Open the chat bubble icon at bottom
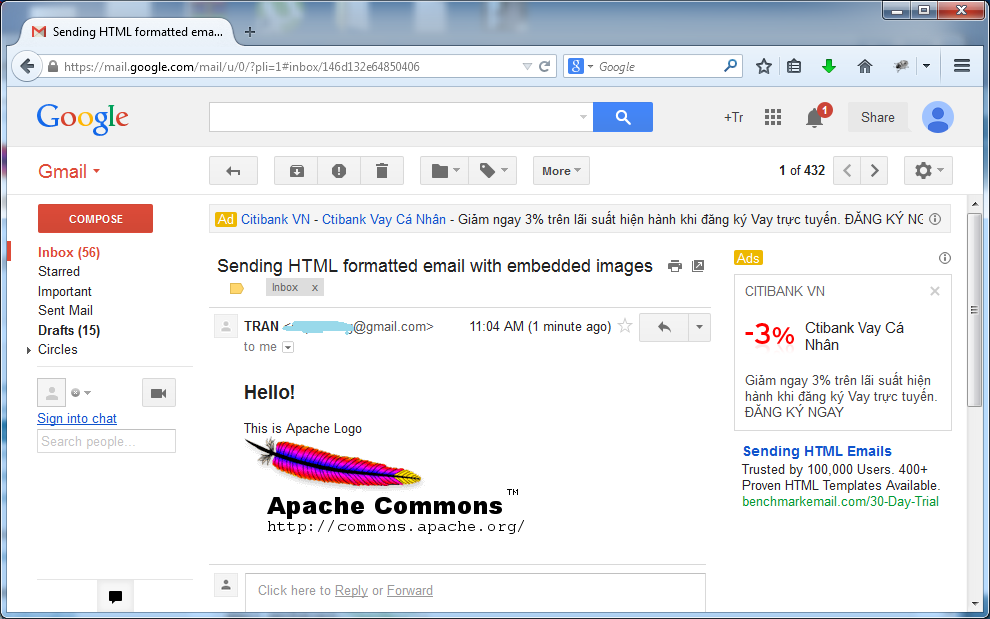990x619 pixels. [116, 596]
